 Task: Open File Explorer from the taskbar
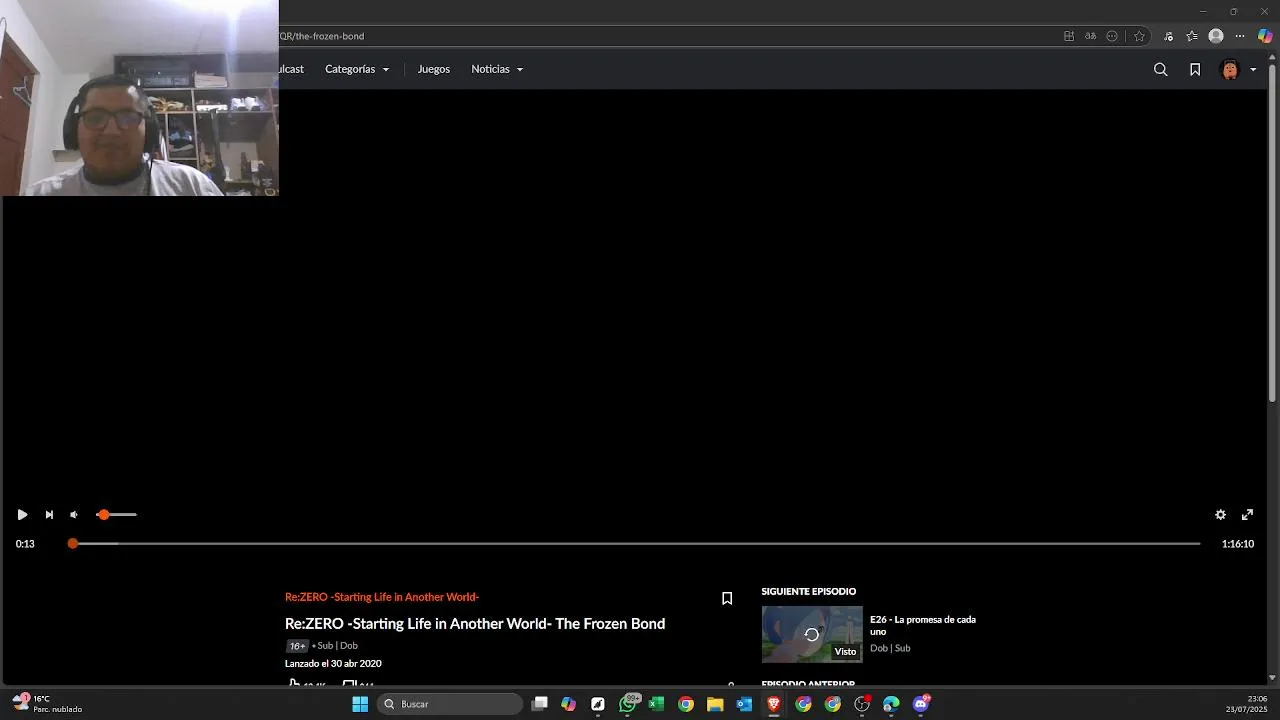pos(715,704)
